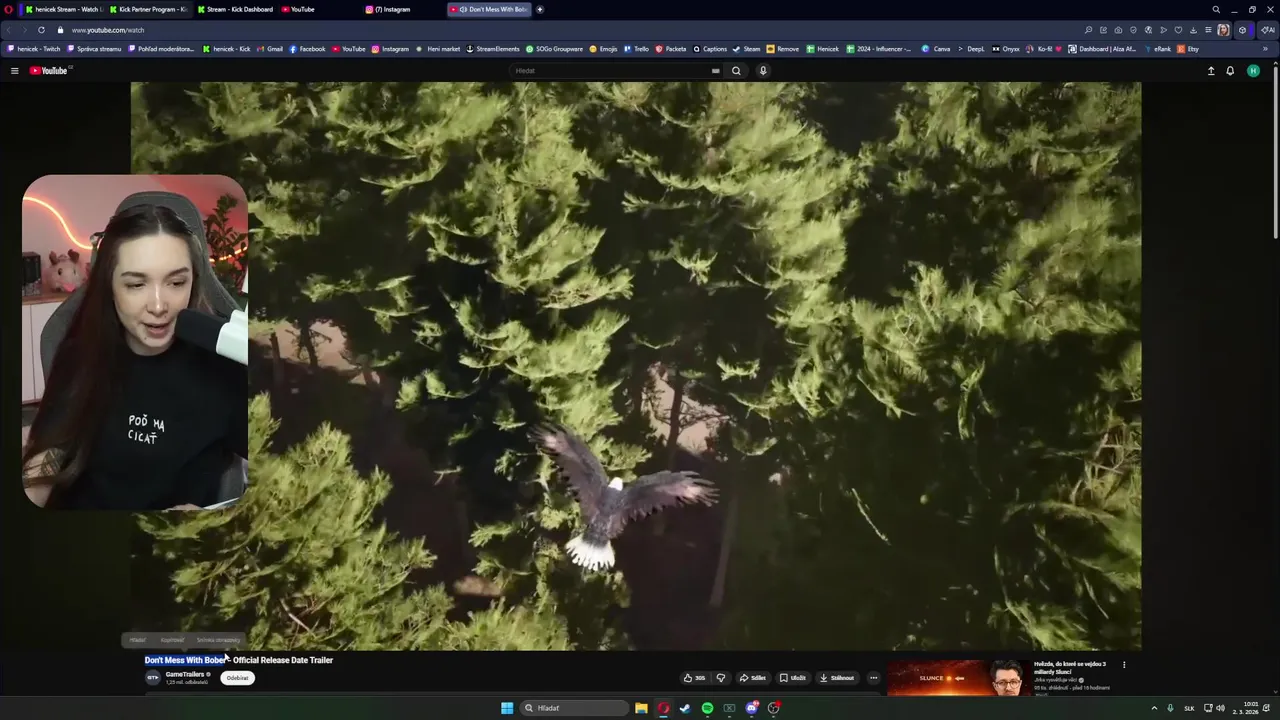Toggle microphone icon in system tray

pyautogui.click(x=1170, y=708)
